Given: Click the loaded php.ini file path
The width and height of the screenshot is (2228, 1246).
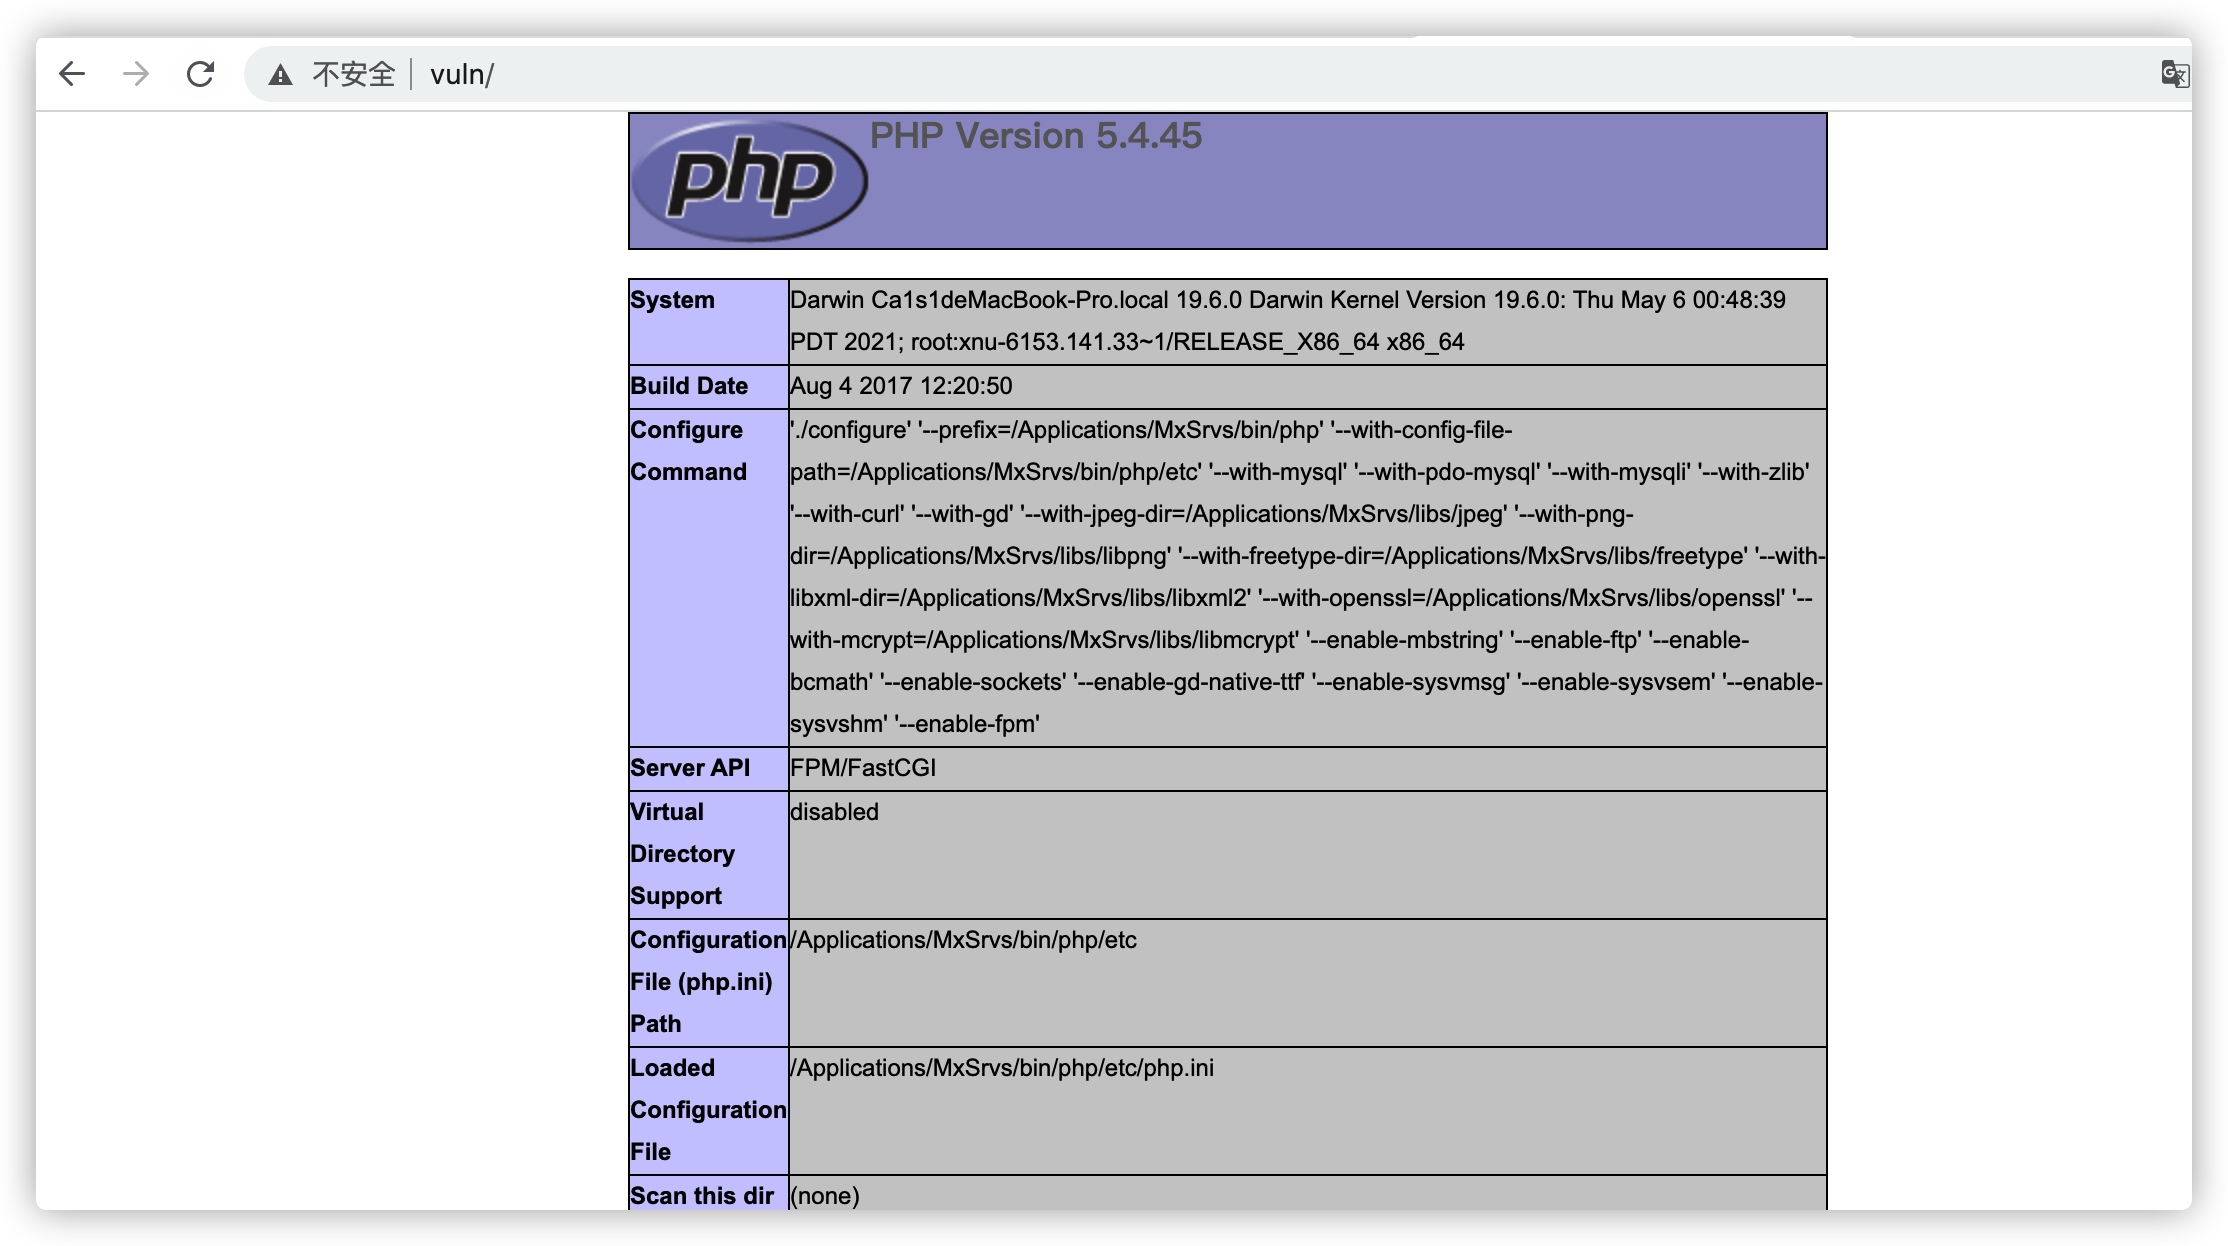Looking at the screenshot, I should click(x=1002, y=1068).
